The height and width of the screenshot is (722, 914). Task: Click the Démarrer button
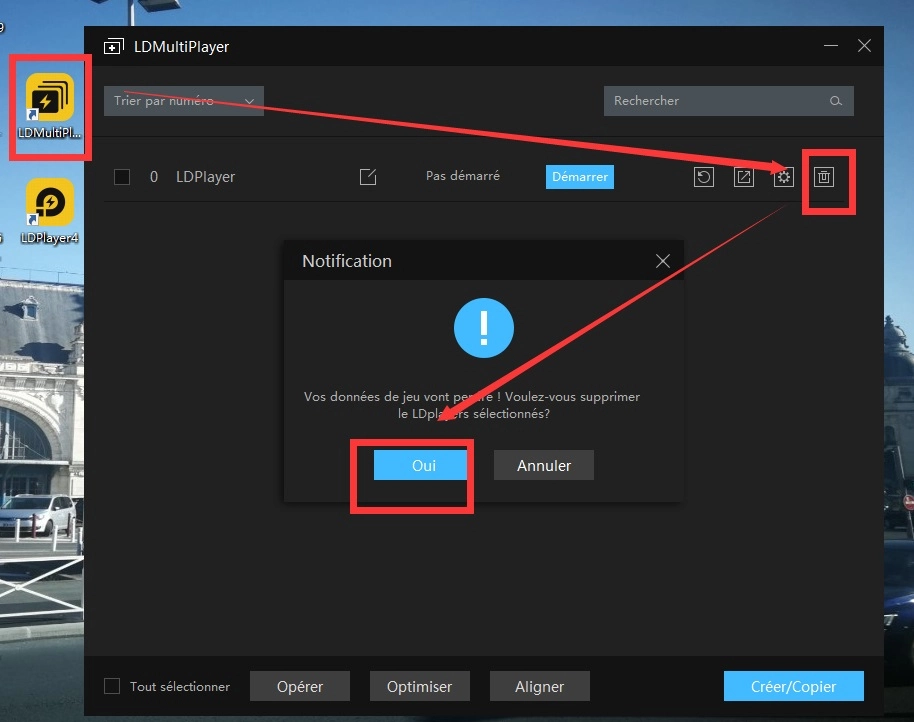tap(579, 177)
